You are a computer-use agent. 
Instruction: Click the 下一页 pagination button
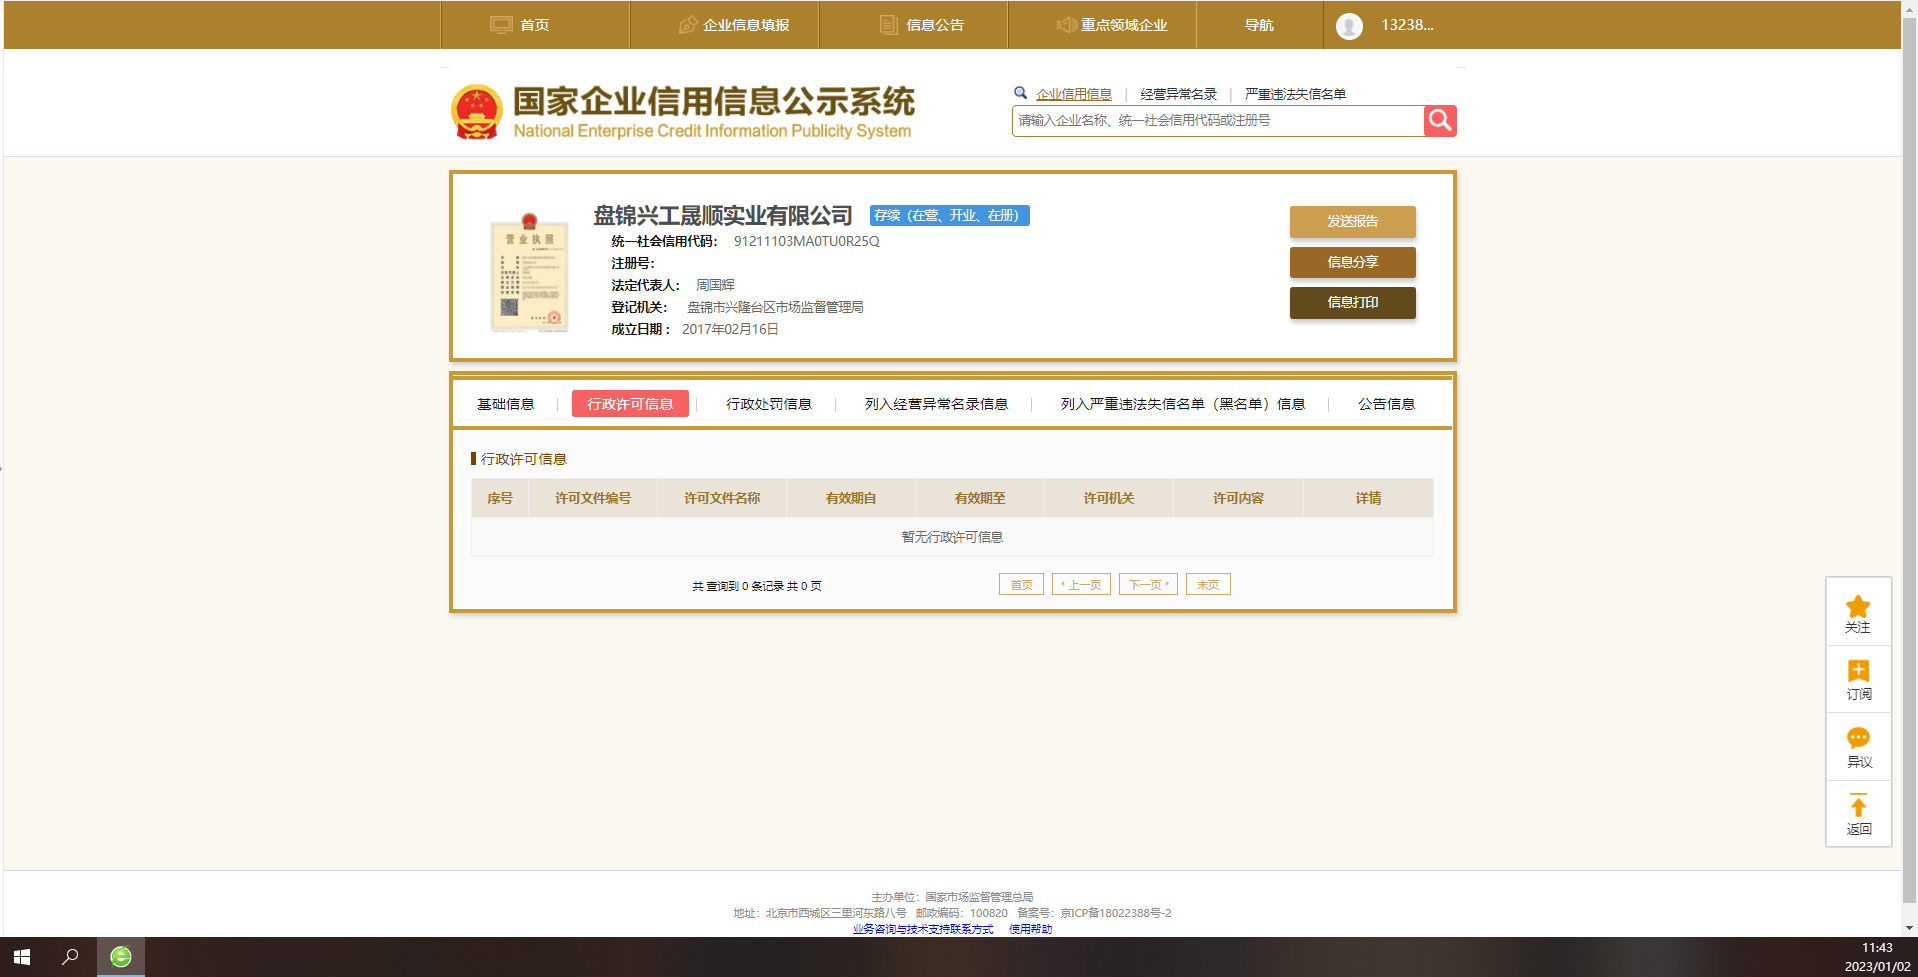tap(1148, 585)
